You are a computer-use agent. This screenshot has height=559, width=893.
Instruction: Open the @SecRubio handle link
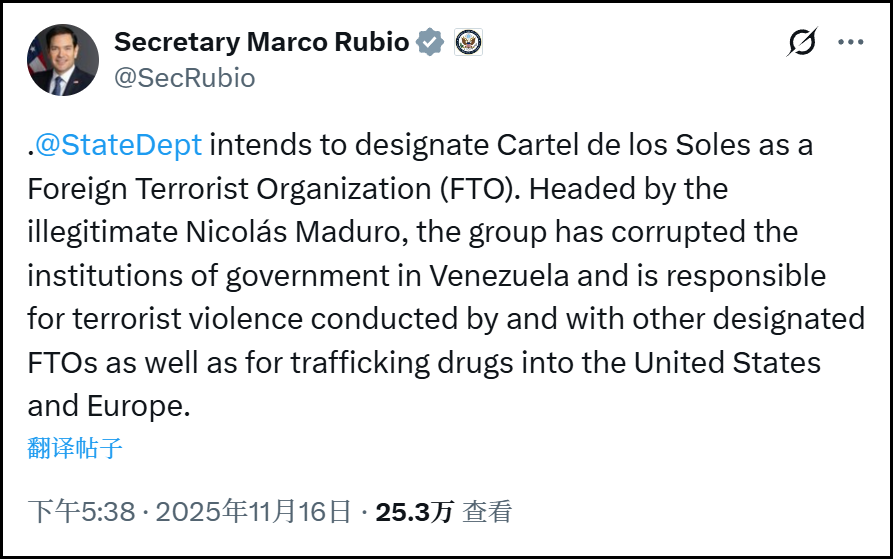[x=185, y=78]
